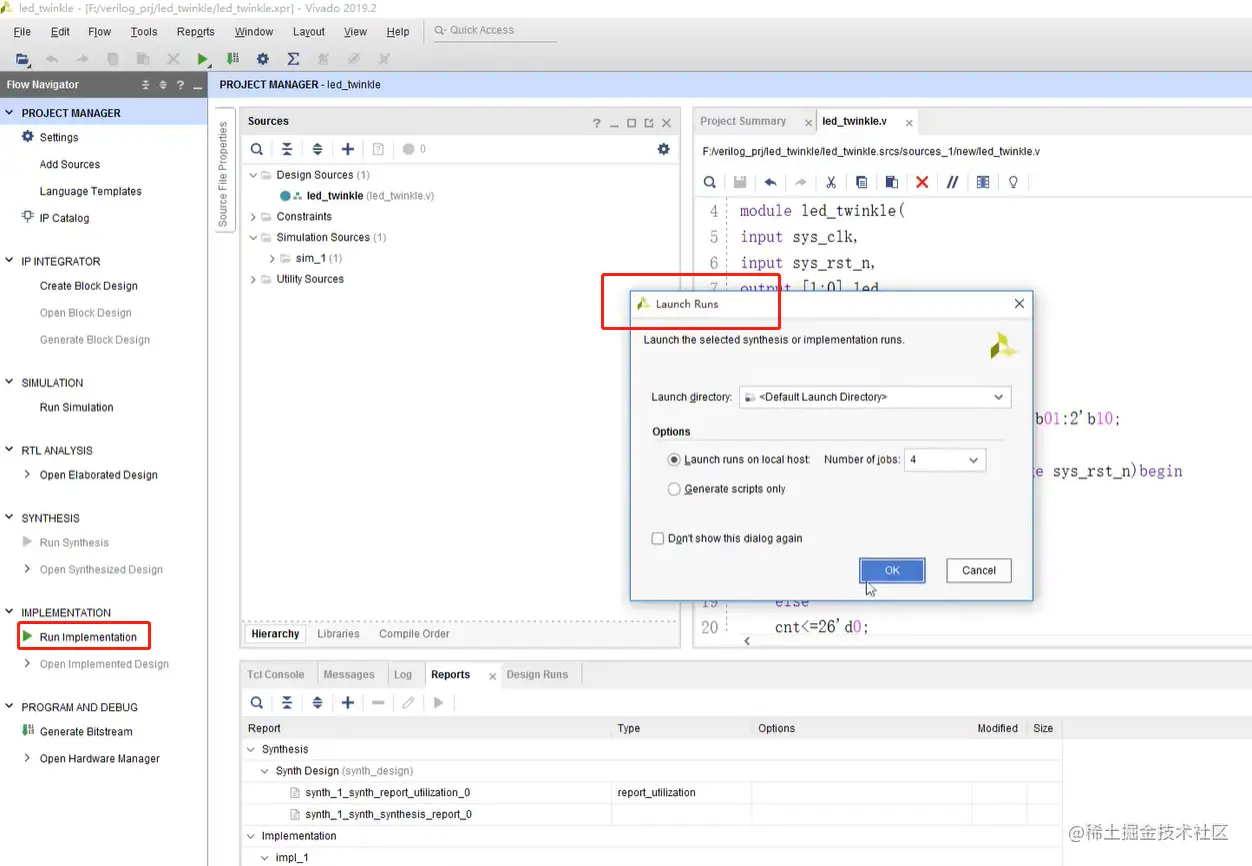The height and width of the screenshot is (866, 1252).
Task: Open the Number of jobs dropdown
Action: pyautogui.click(x=944, y=460)
